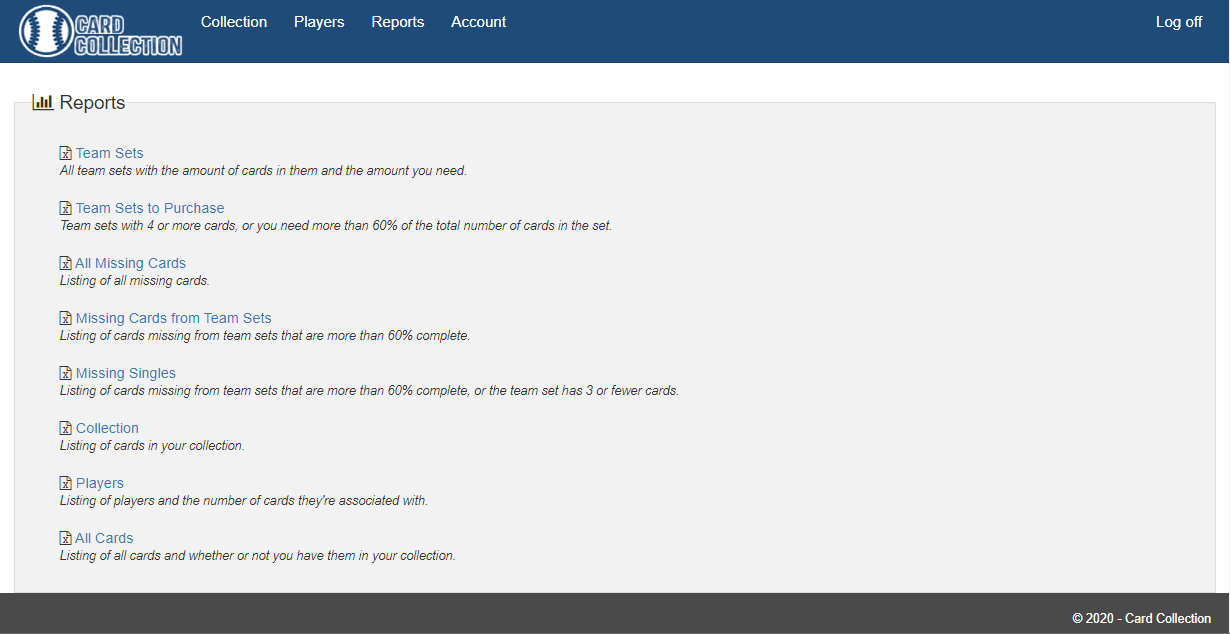Download the Missing Singles report
This screenshot has height=634, width=1230.
tap(126, 373)
